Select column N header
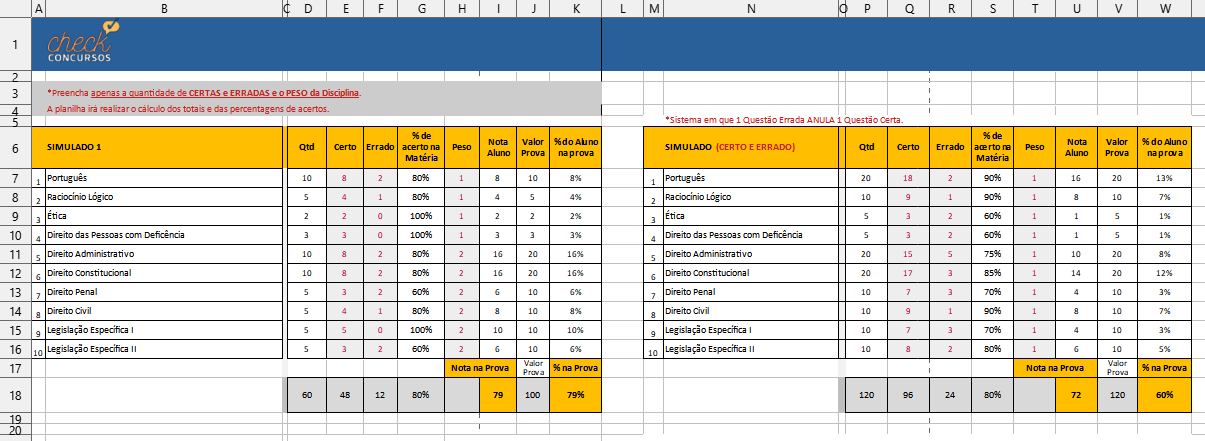Viewport: 1205px width, 441px height. coord(750,8)
